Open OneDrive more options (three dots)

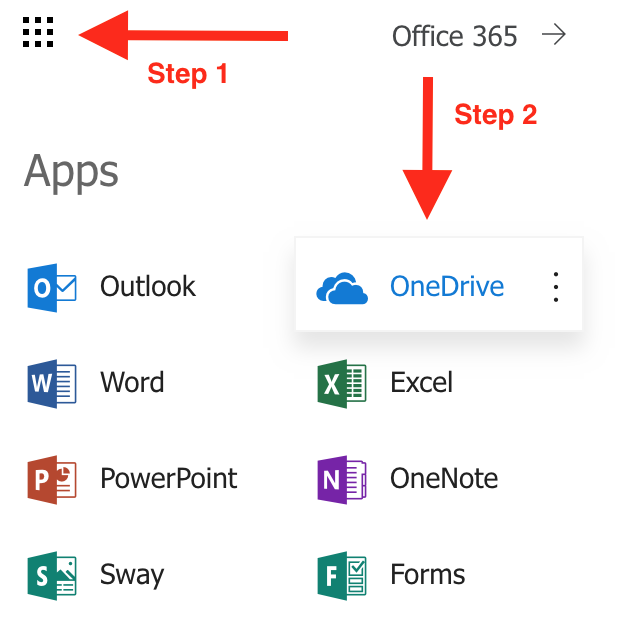coord(556,287)
